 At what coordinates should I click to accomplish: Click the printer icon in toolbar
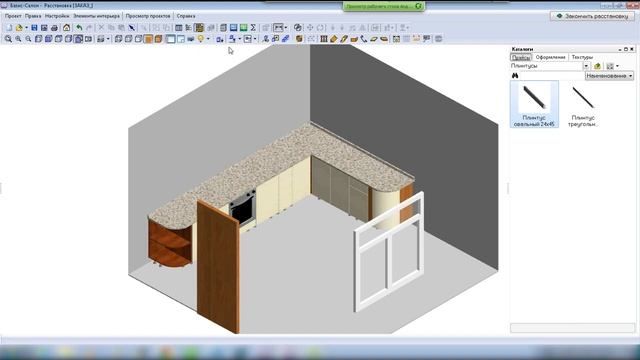tap(54, 28)
